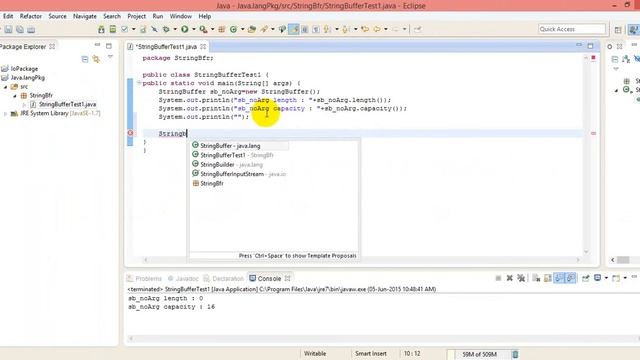Open the Run button dropdown arrow
640x360 pixels.
193,29
